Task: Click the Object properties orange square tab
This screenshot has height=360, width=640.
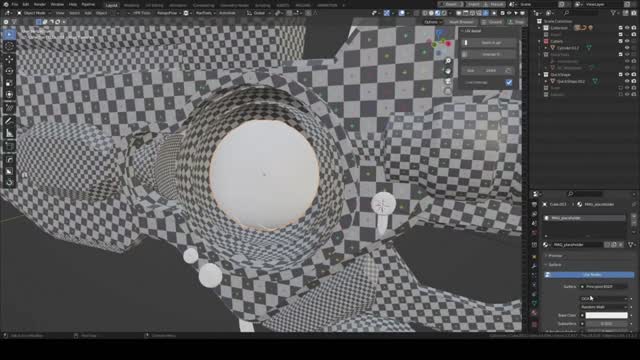Action: tap(534, 256)
